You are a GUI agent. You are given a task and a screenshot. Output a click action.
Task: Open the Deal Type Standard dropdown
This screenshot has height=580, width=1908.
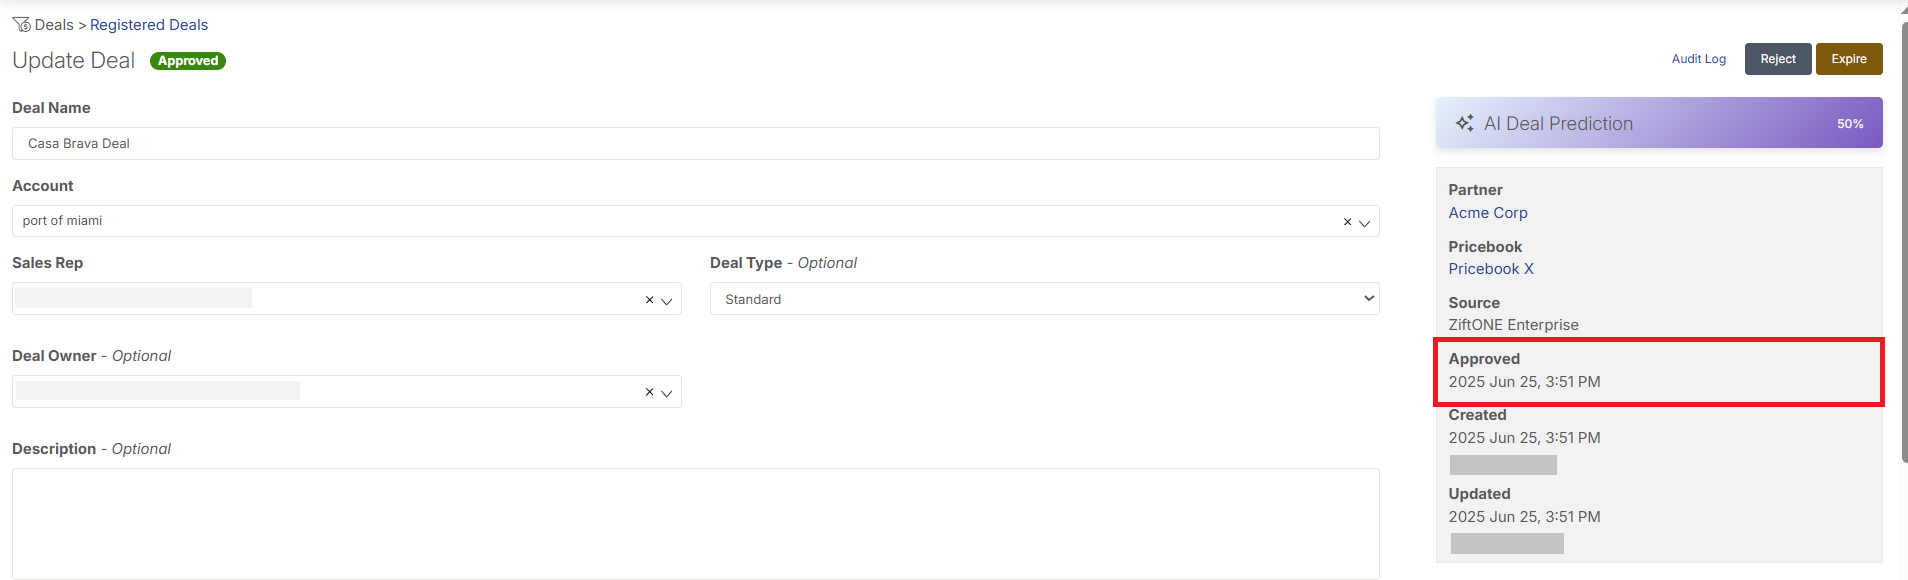[1044, 299]
